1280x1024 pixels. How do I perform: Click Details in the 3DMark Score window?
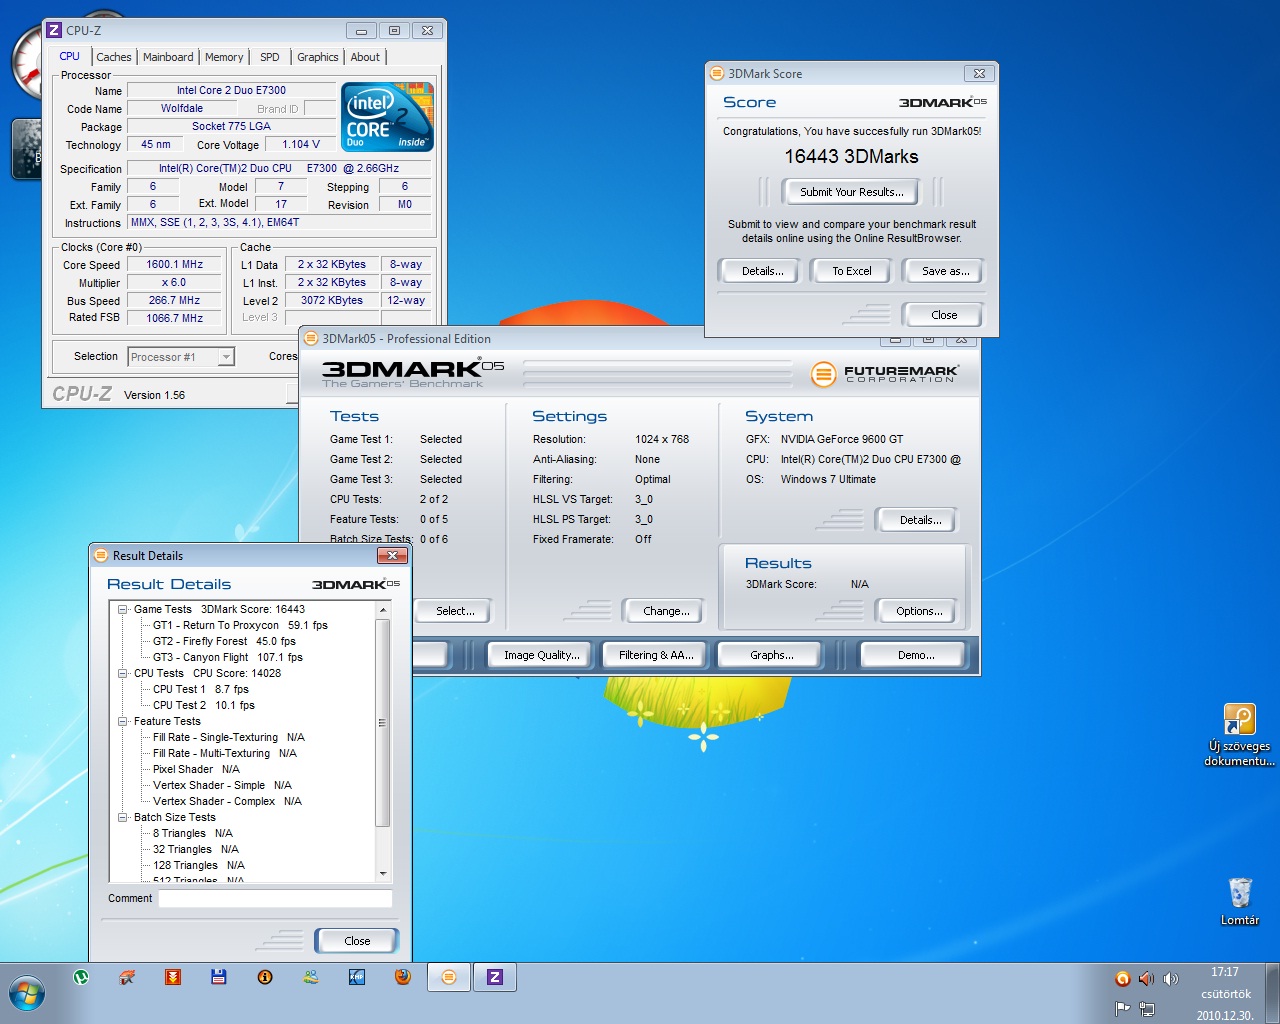[x=758, y=271]
